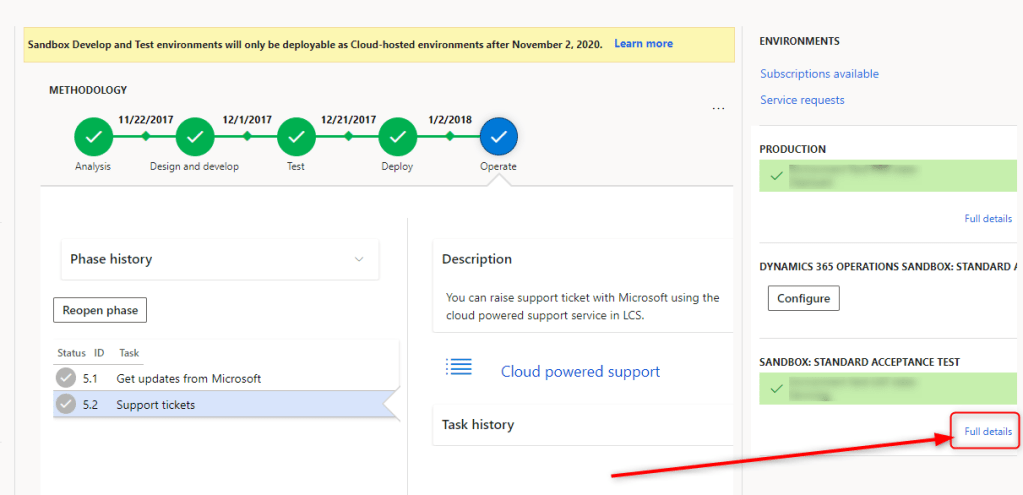
Task: Click the Configure button for Dynamics sandbox
Action: click(x=804, y=298)
